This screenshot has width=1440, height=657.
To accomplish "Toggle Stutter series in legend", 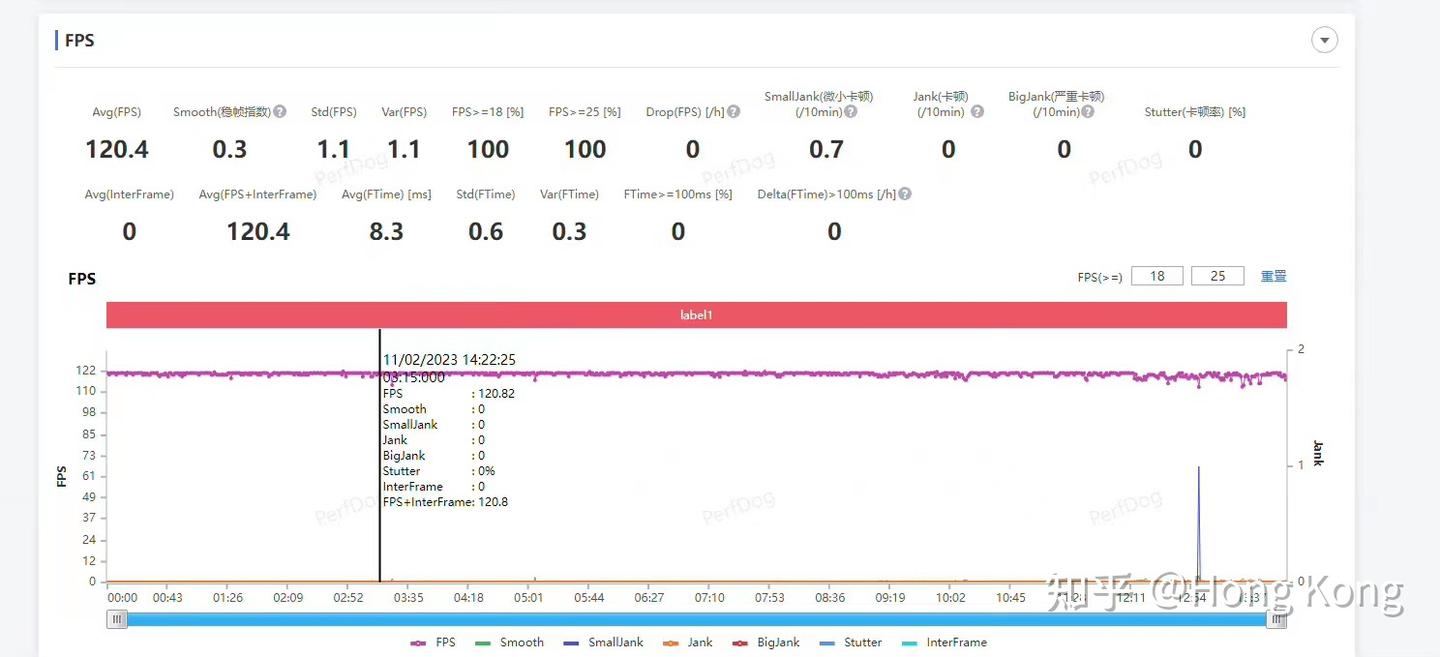I will coord(850,643).
